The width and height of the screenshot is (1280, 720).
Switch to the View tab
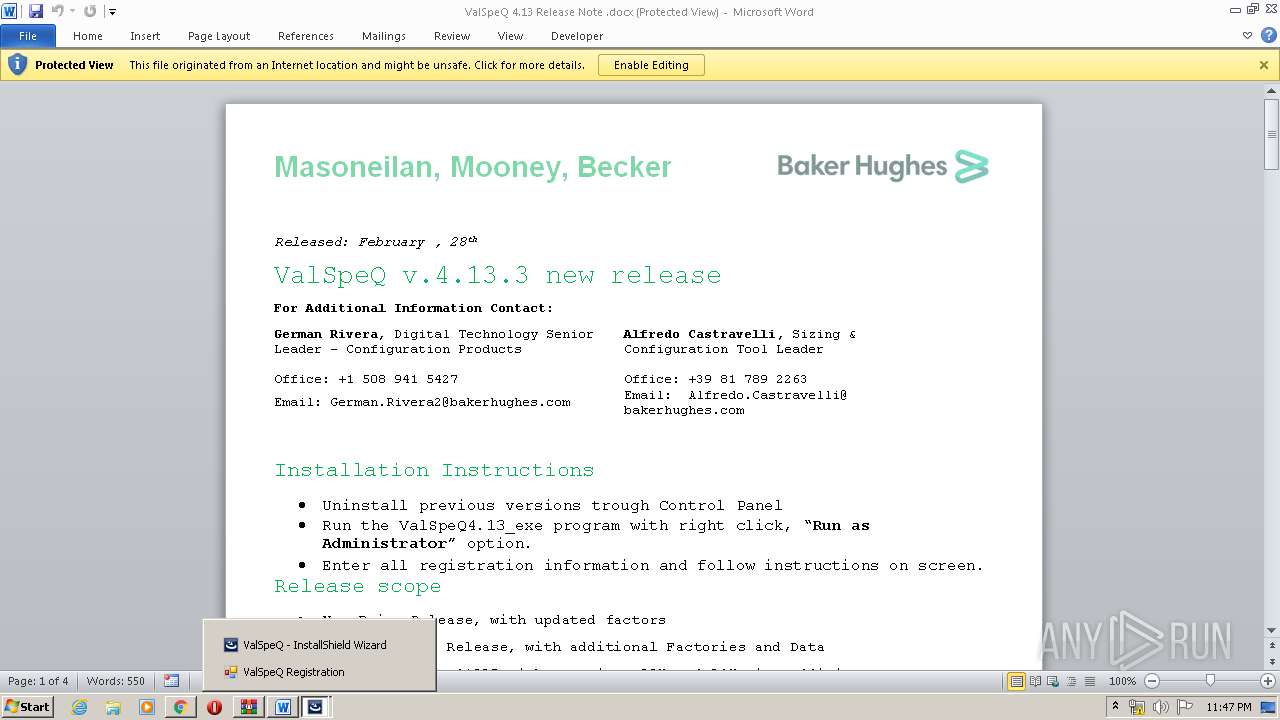point(510,36)
